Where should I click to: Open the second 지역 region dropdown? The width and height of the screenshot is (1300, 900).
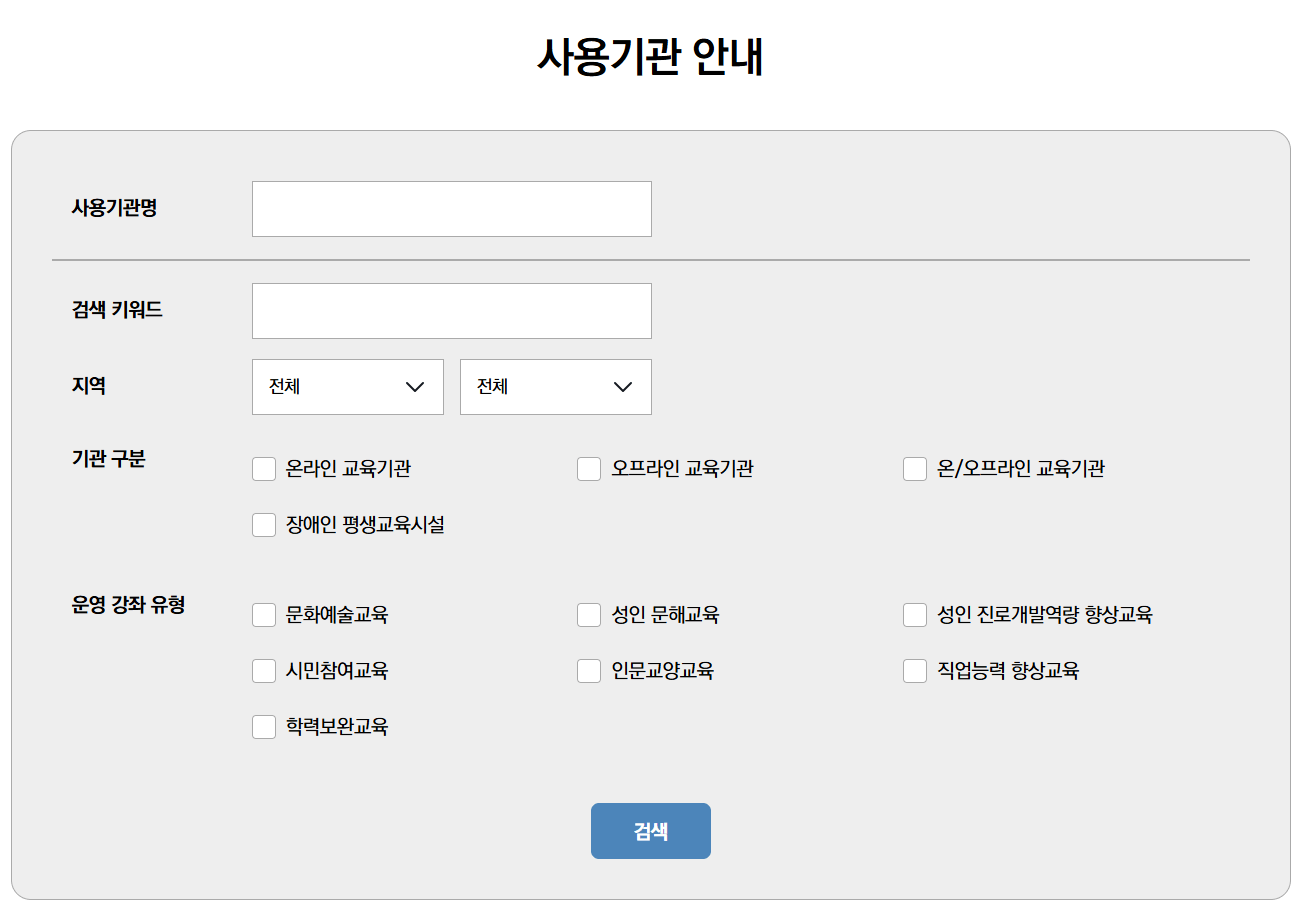point(556,387)
